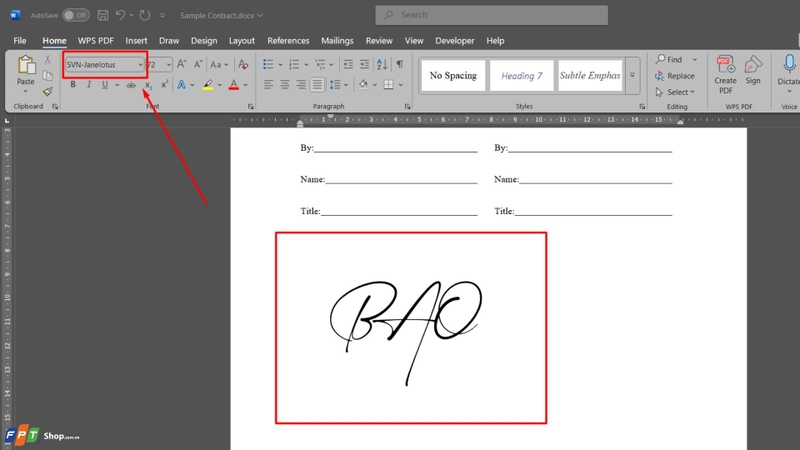Apply red font color
The width and height of the screenshot is (800, 450).
click(234, 85)
